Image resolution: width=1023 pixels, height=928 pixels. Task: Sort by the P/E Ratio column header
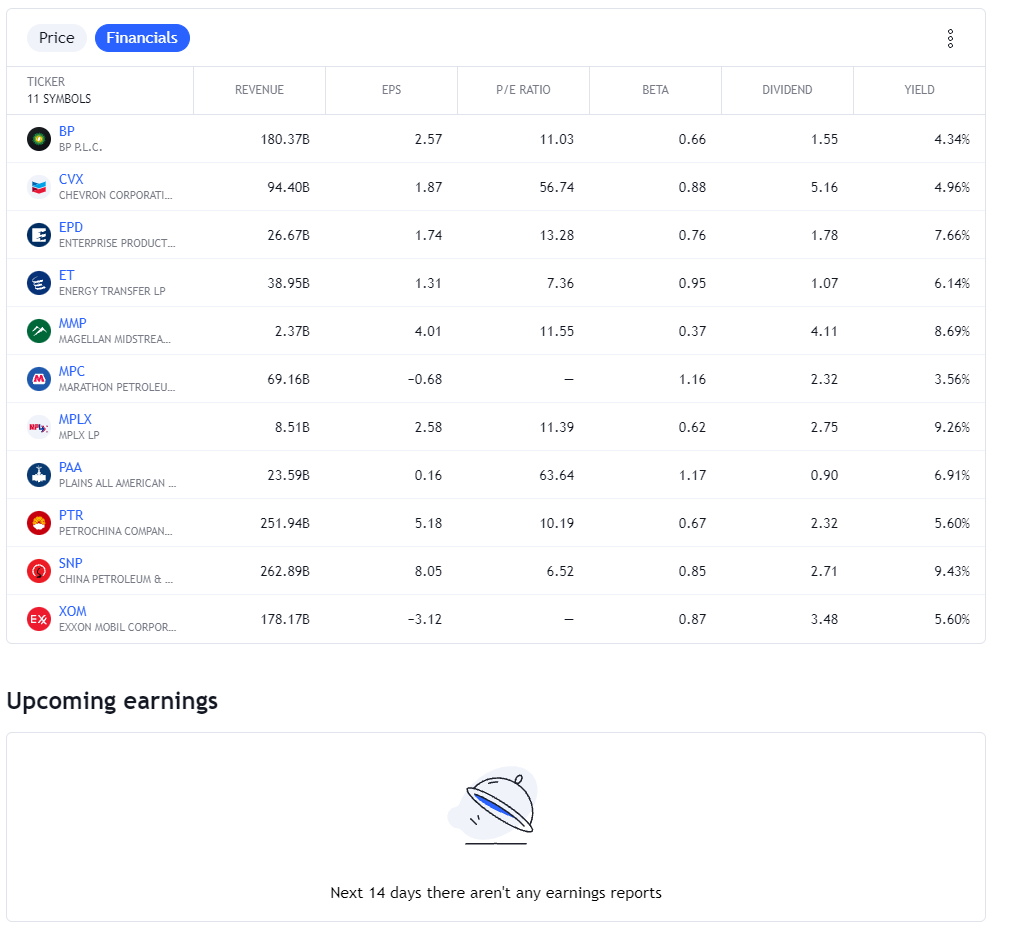click(x=523, y=90)
